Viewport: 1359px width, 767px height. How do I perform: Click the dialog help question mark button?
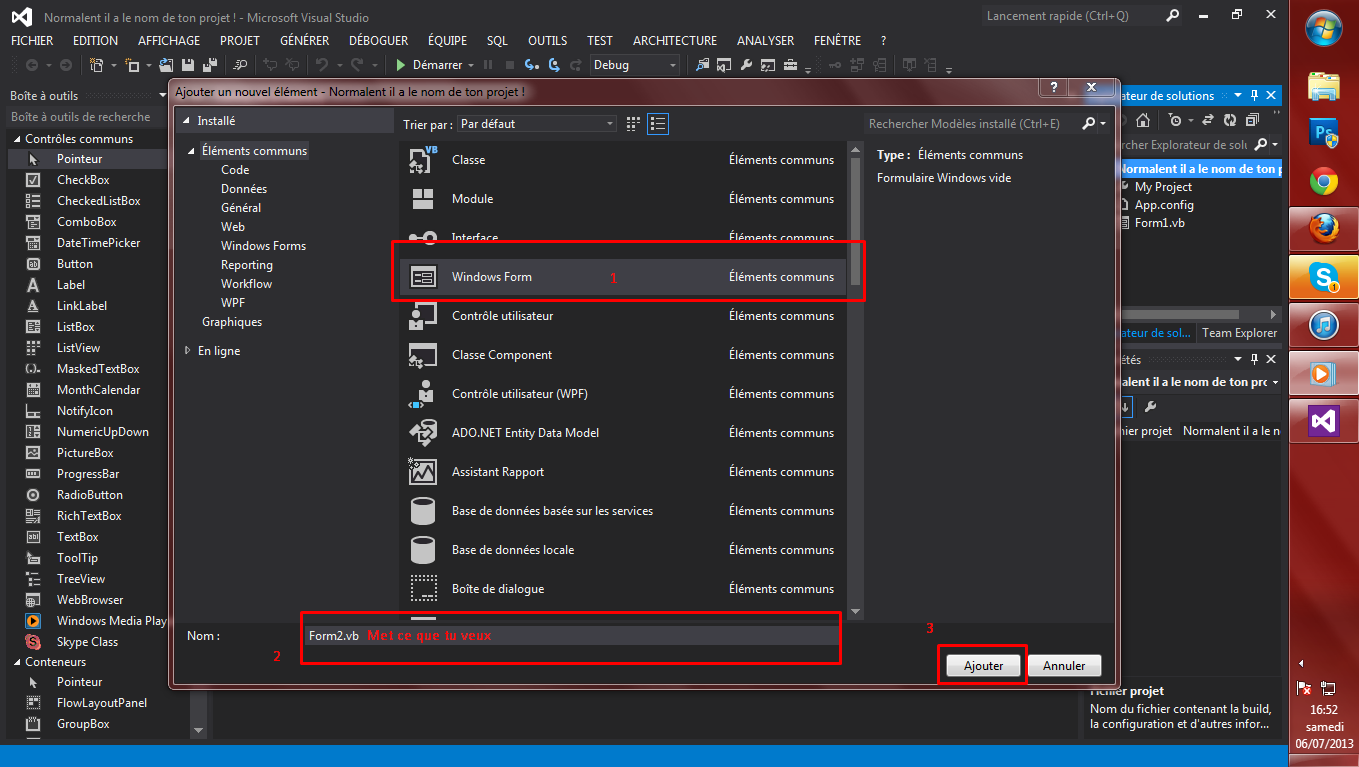click(1054, 89)
